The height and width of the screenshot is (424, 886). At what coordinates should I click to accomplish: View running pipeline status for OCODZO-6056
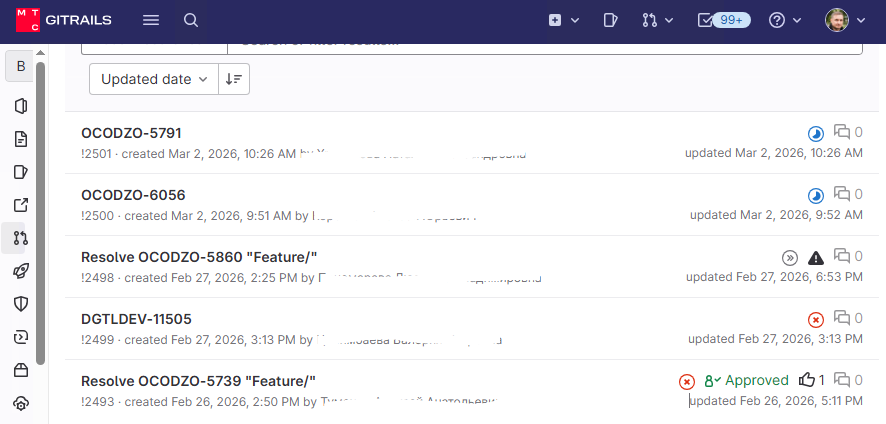(815, 196)
